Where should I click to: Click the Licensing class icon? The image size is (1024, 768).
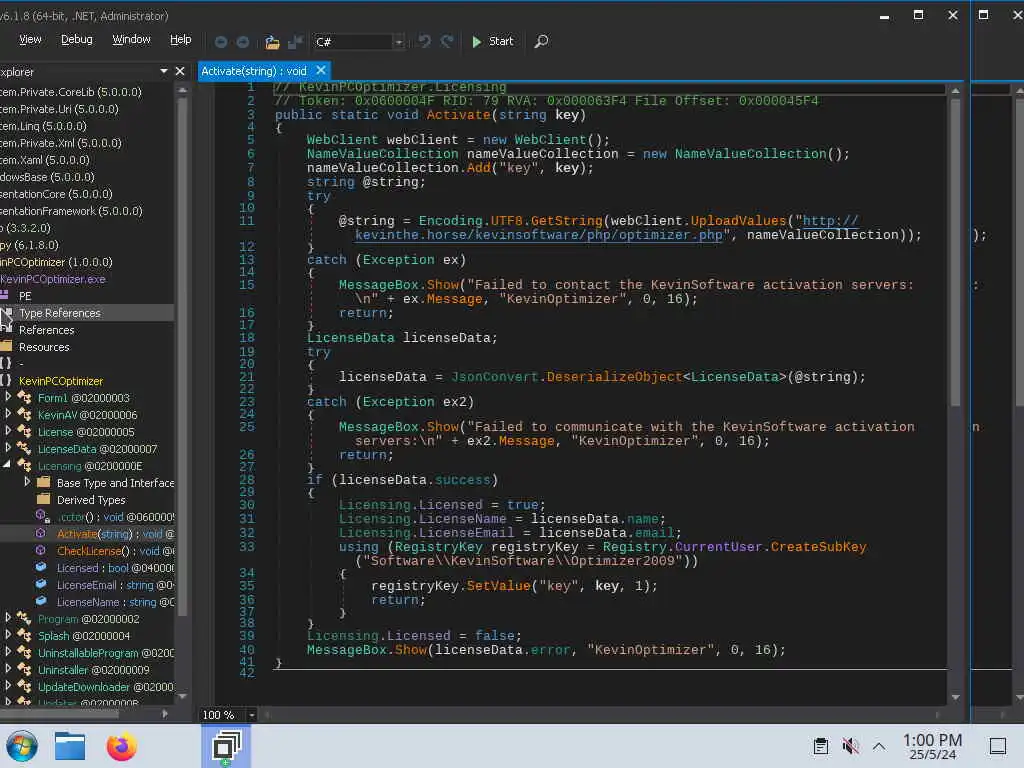[x=24, y=465]
